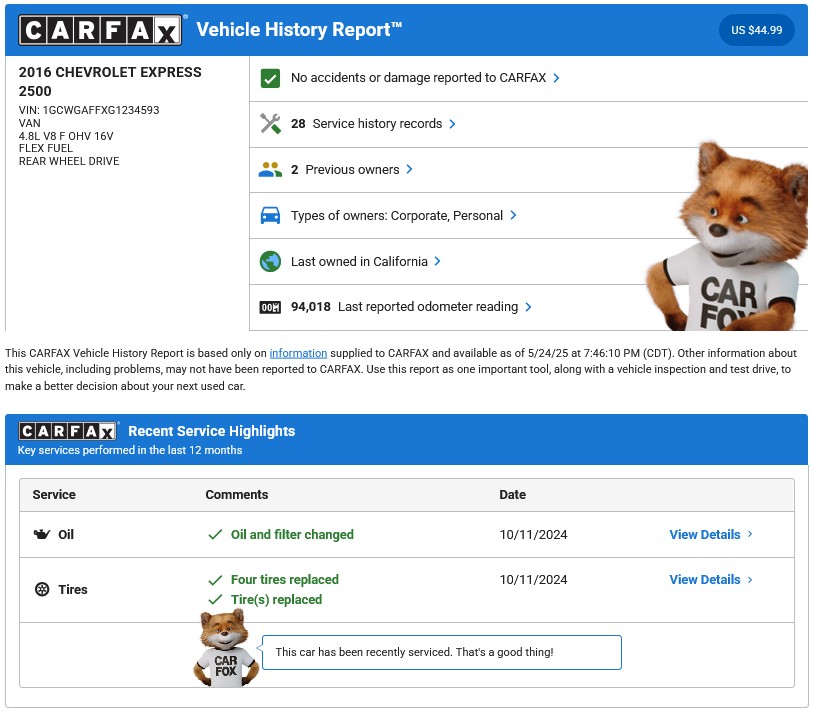This screenshot has width=813, height=713.
Task: Click the Date column header
Action: point(513,495)
